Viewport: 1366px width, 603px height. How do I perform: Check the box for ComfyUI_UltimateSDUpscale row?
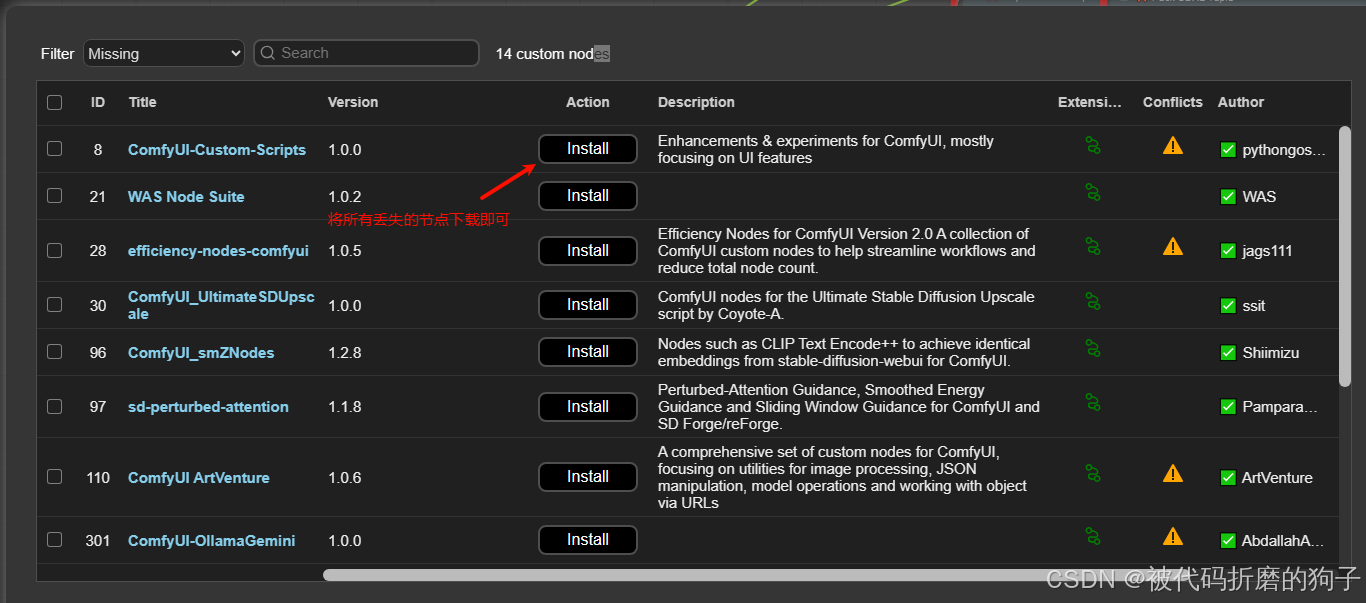[54, 304]
